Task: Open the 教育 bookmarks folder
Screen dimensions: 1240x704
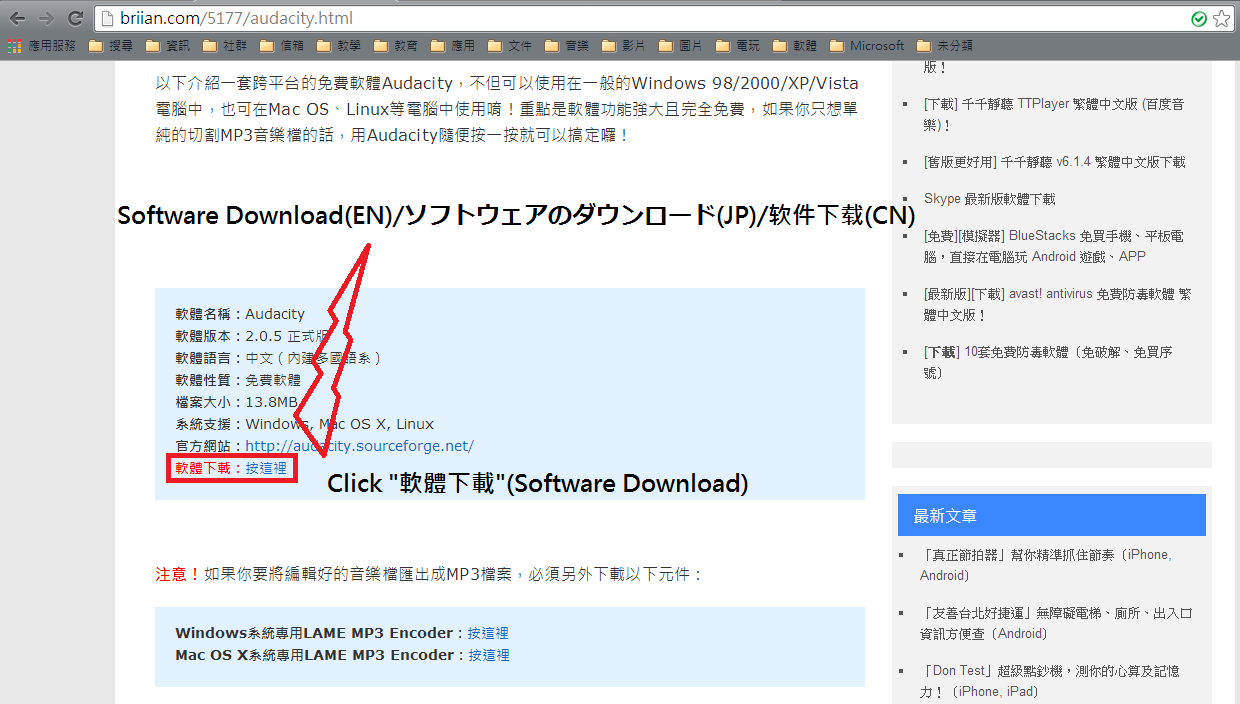Action: (395, 45)
